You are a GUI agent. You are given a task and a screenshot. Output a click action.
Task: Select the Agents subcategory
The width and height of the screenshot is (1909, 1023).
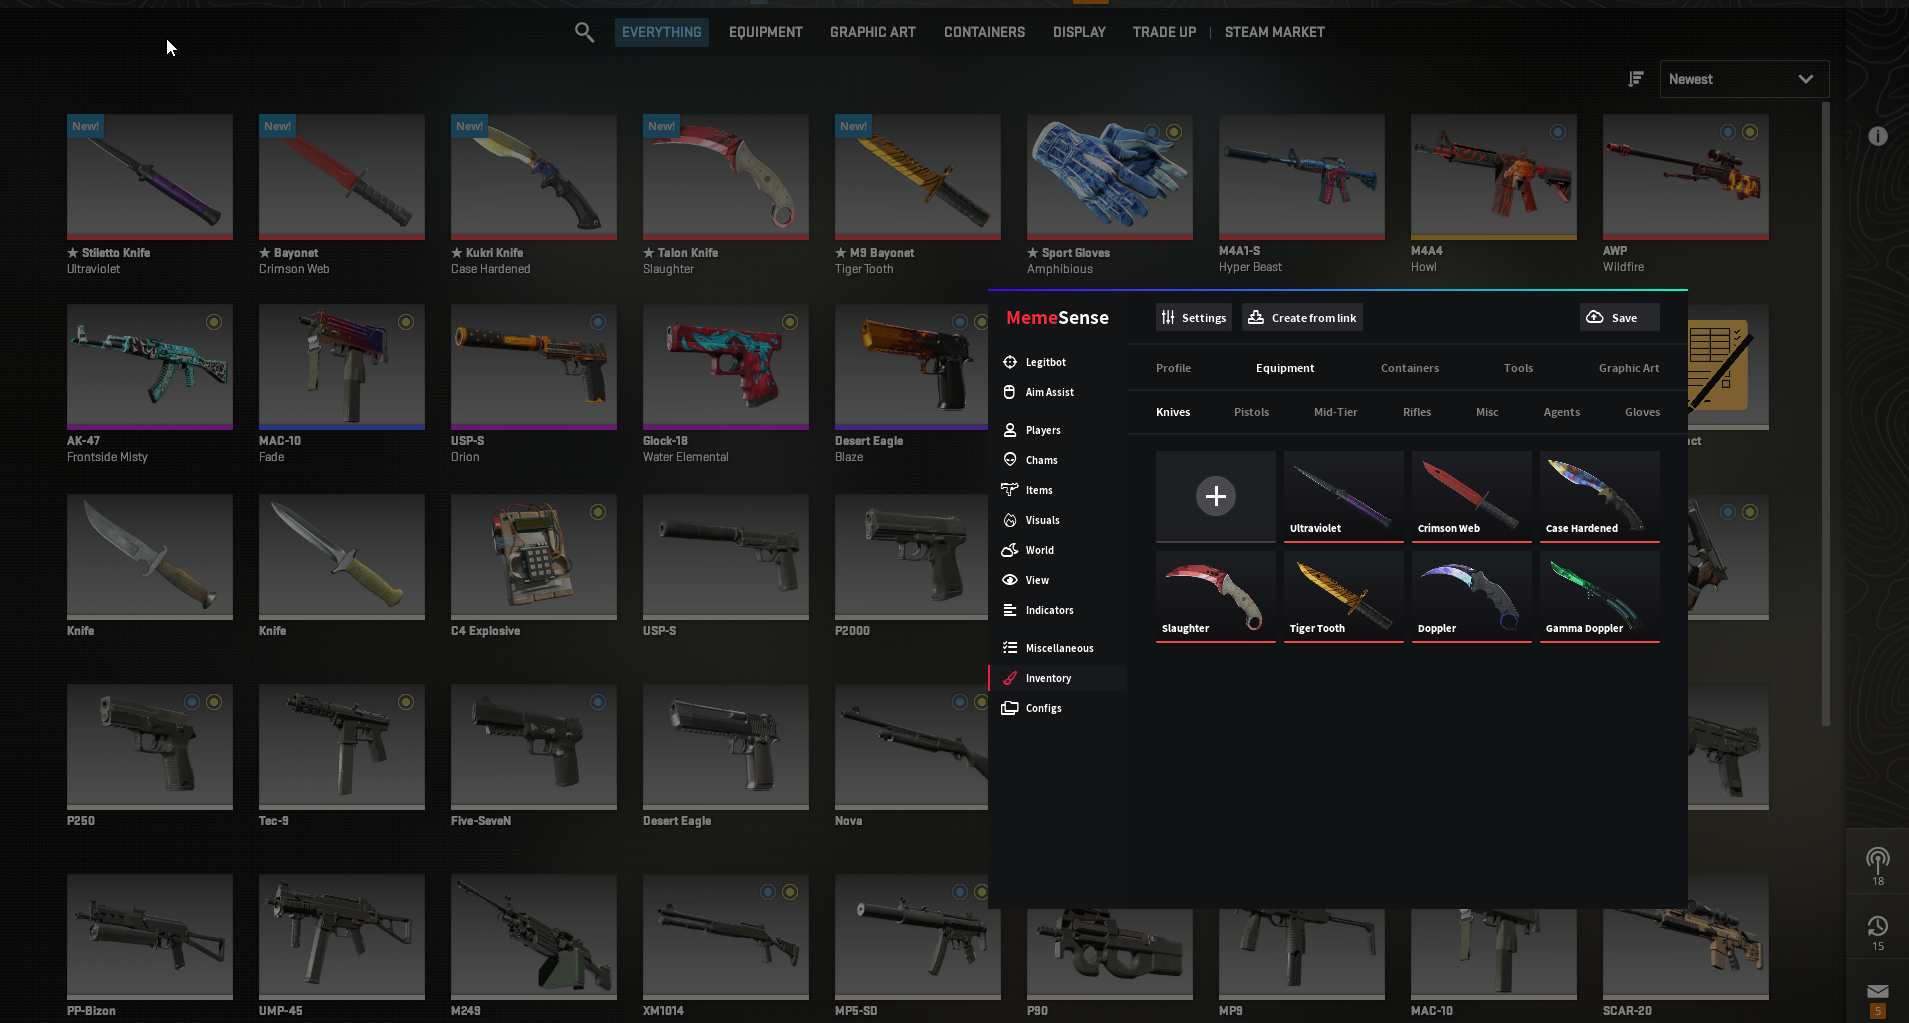pyautogui.click(x=1561, y=412)
